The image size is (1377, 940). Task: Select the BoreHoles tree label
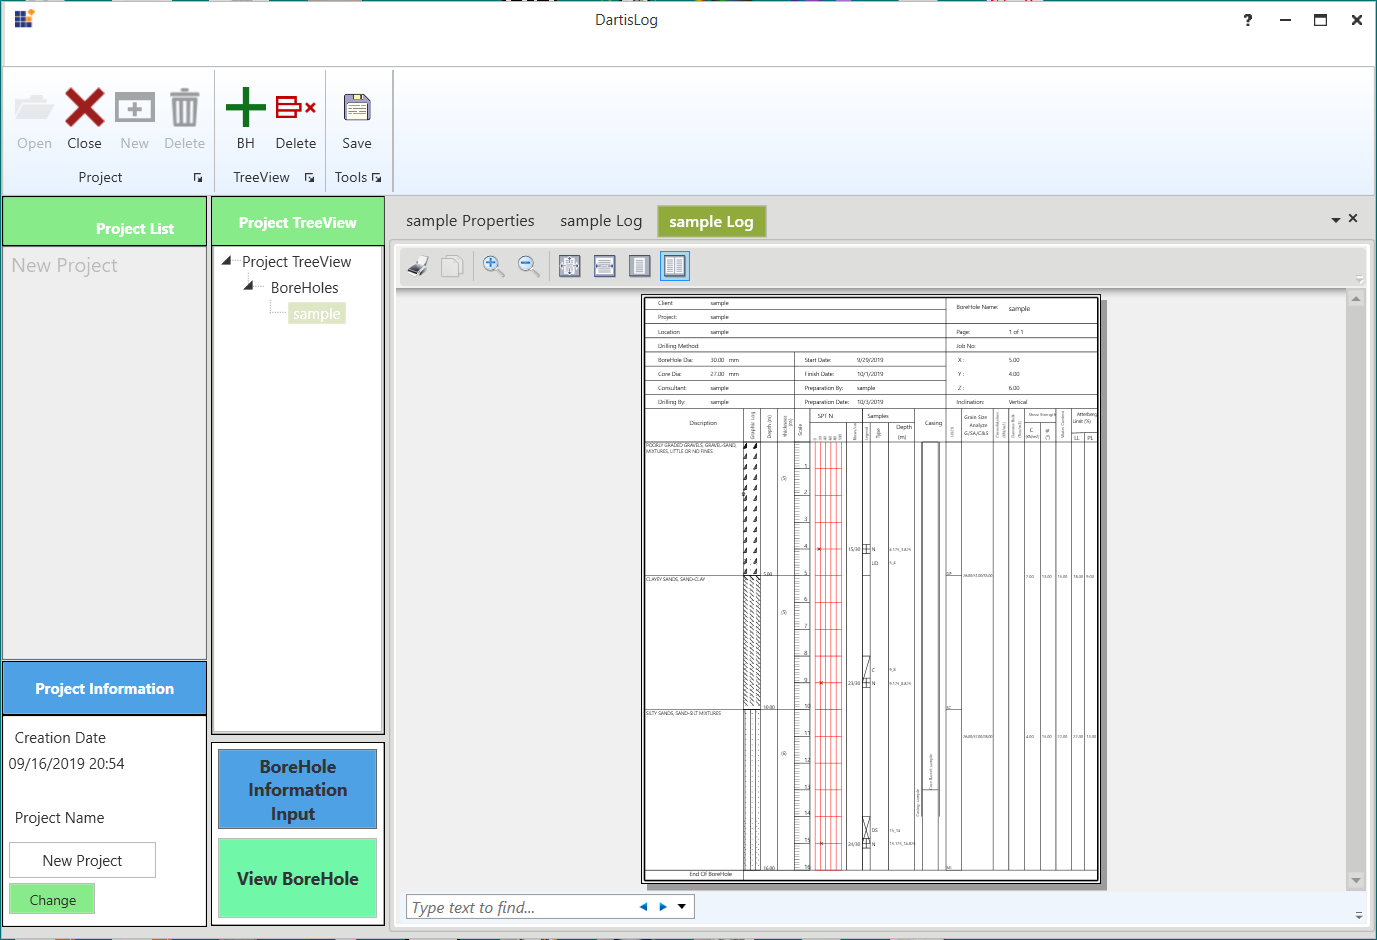pyautogui.click(x=305, y=288)
